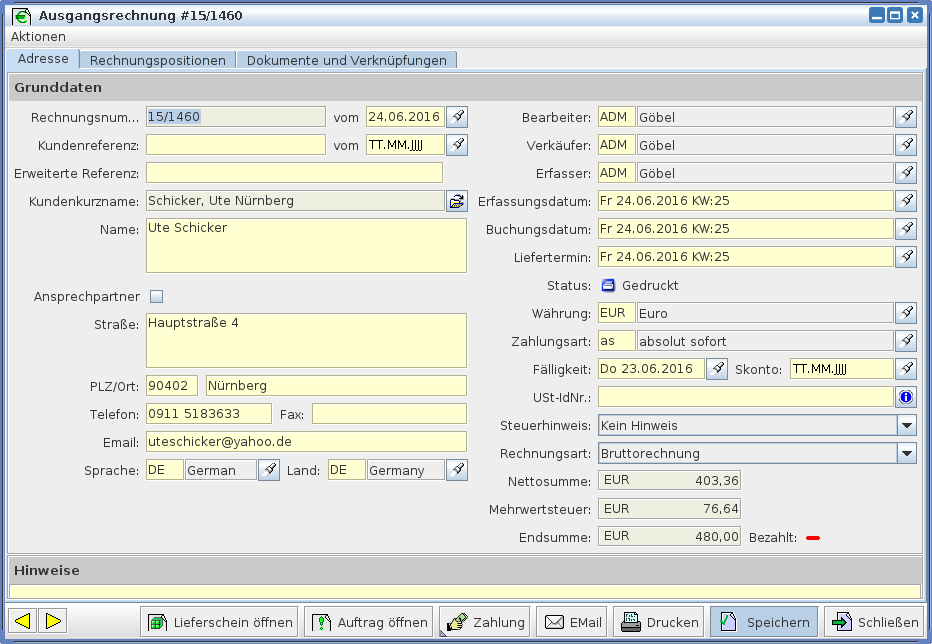Go to next record with yellow right arrow

click(x=53, y=621)
